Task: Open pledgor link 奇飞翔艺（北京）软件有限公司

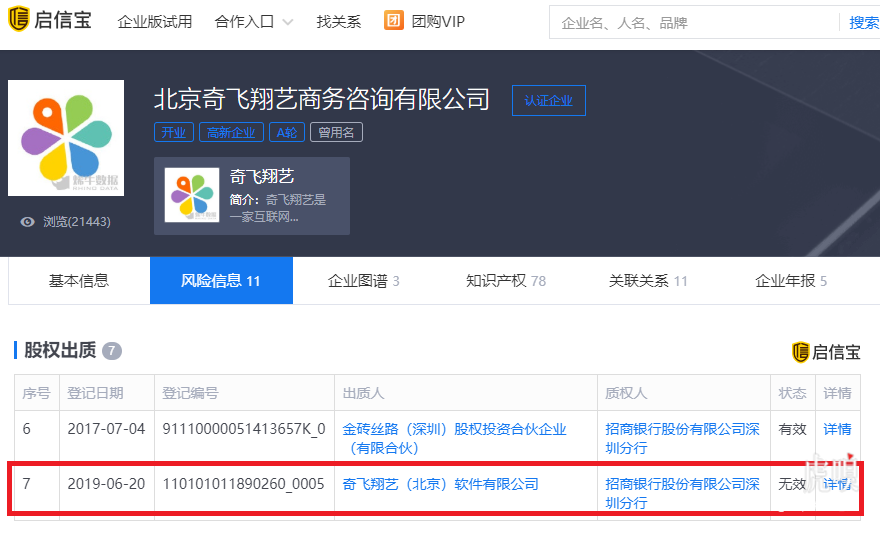Action: 441,484
